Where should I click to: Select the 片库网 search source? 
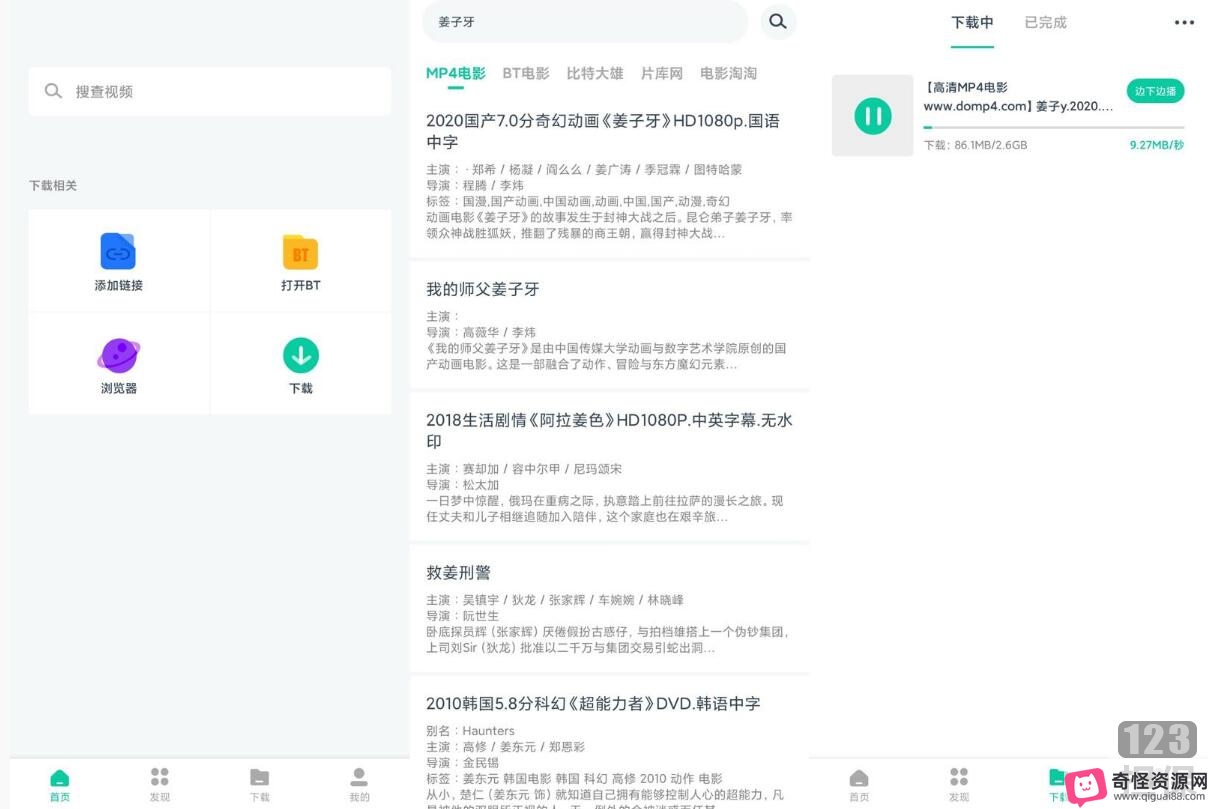(x=659, y=73)
